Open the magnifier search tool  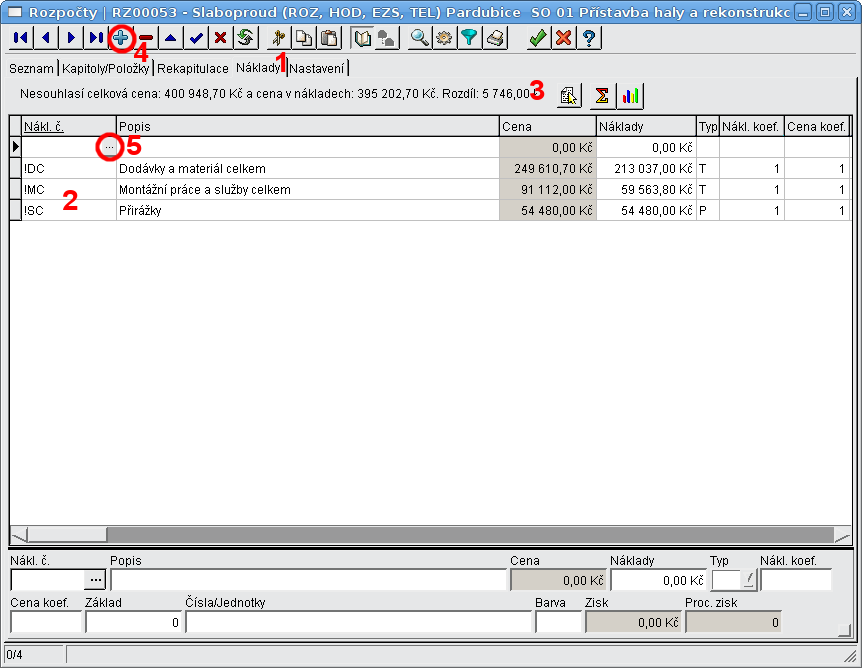(420, 38)
